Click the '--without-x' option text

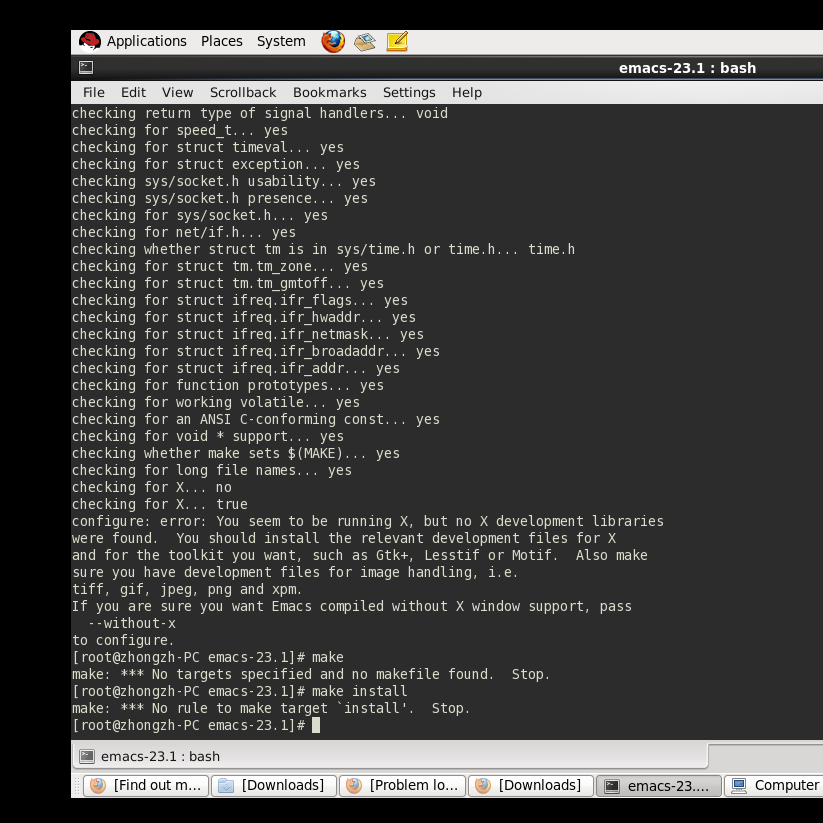point(132,624)
